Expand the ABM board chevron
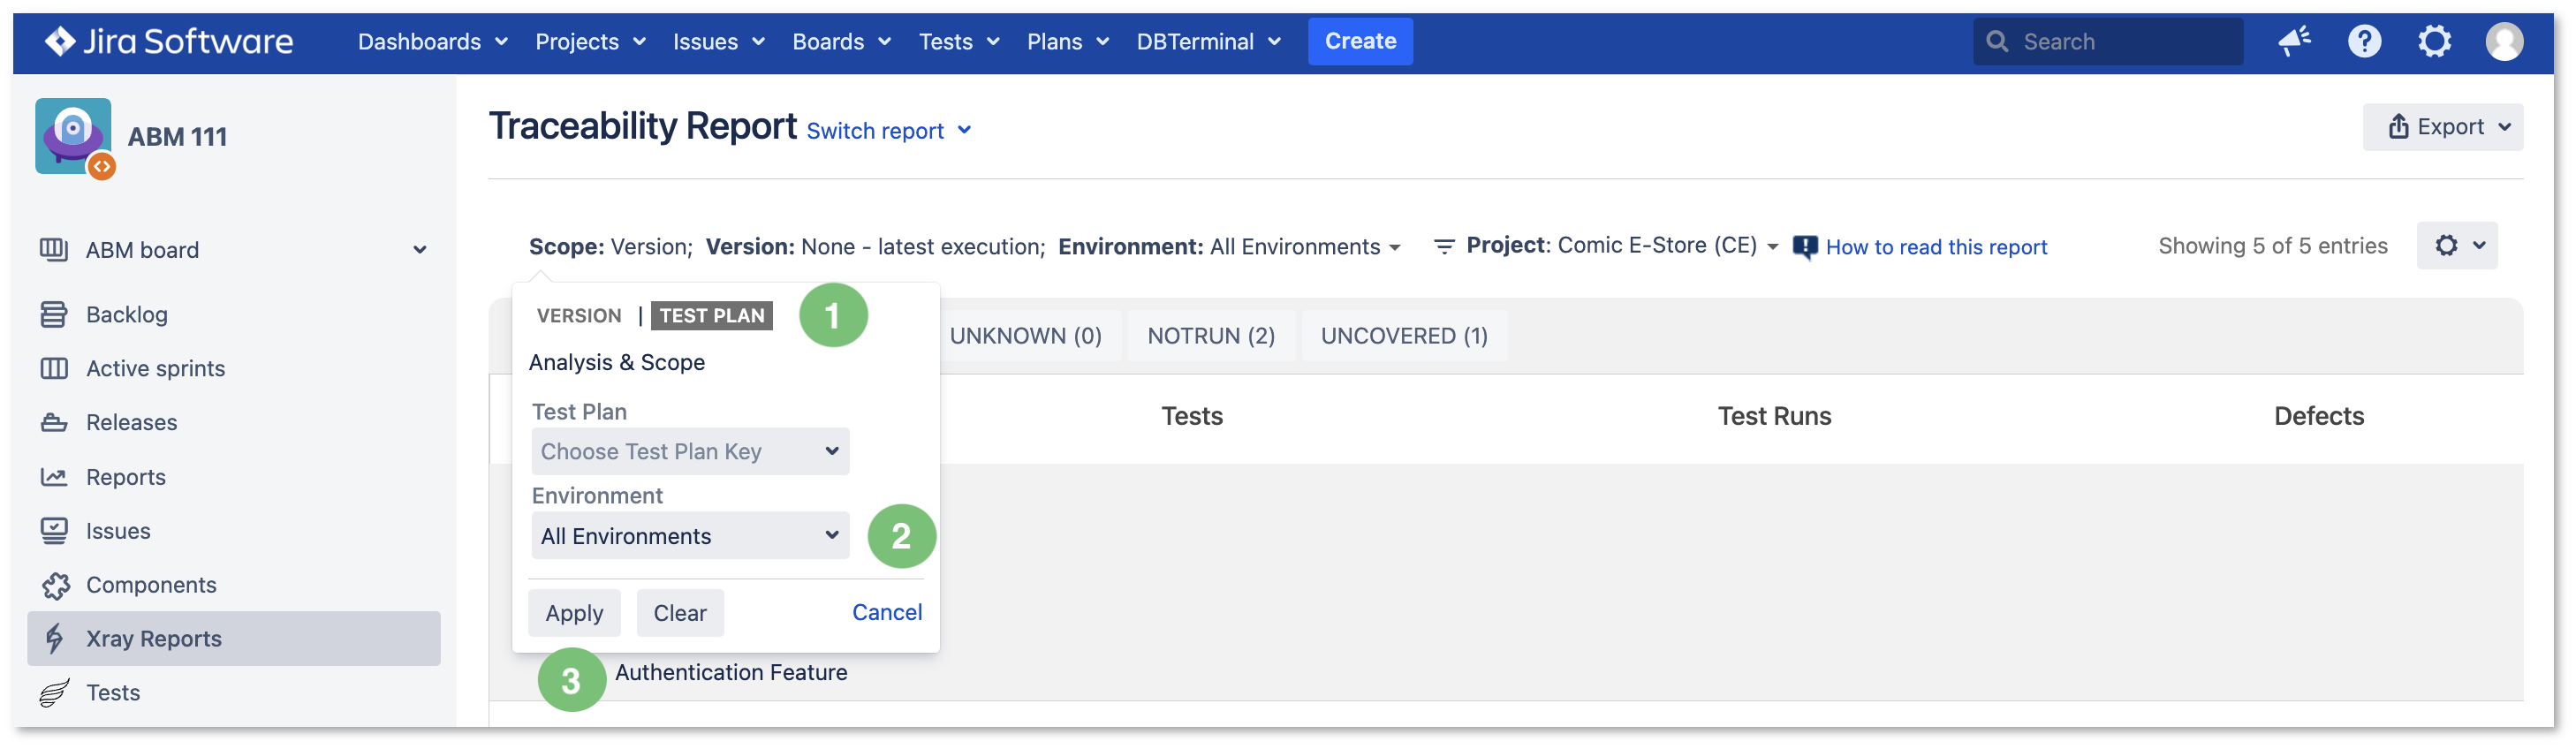This screenshot has width=2576, height=749. 420,249
